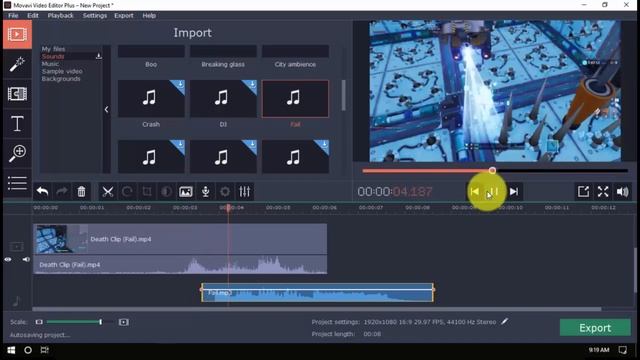Open the Windows notification center
Screen dimensions: 640x360
(622, 350)
